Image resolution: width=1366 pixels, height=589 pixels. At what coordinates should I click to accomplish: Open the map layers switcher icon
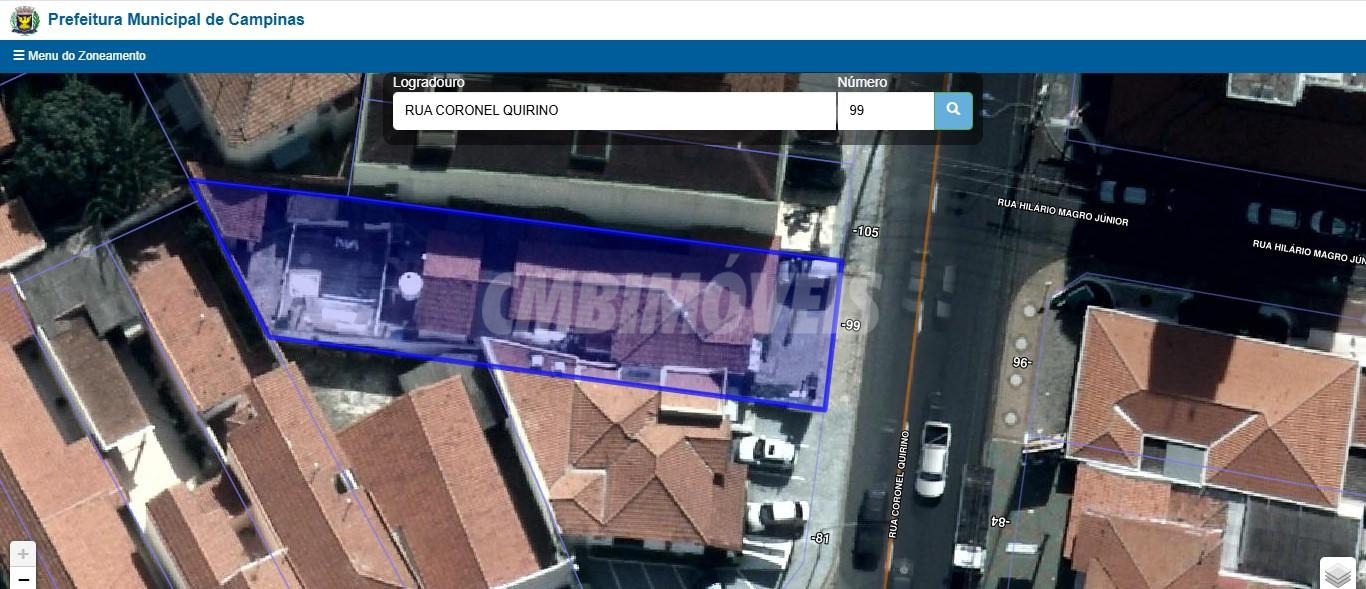pyautogui.click(x=1338, y=574)
